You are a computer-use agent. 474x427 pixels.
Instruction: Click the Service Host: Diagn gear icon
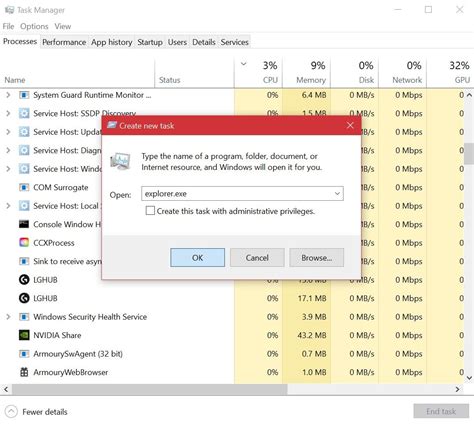point(24,150)
